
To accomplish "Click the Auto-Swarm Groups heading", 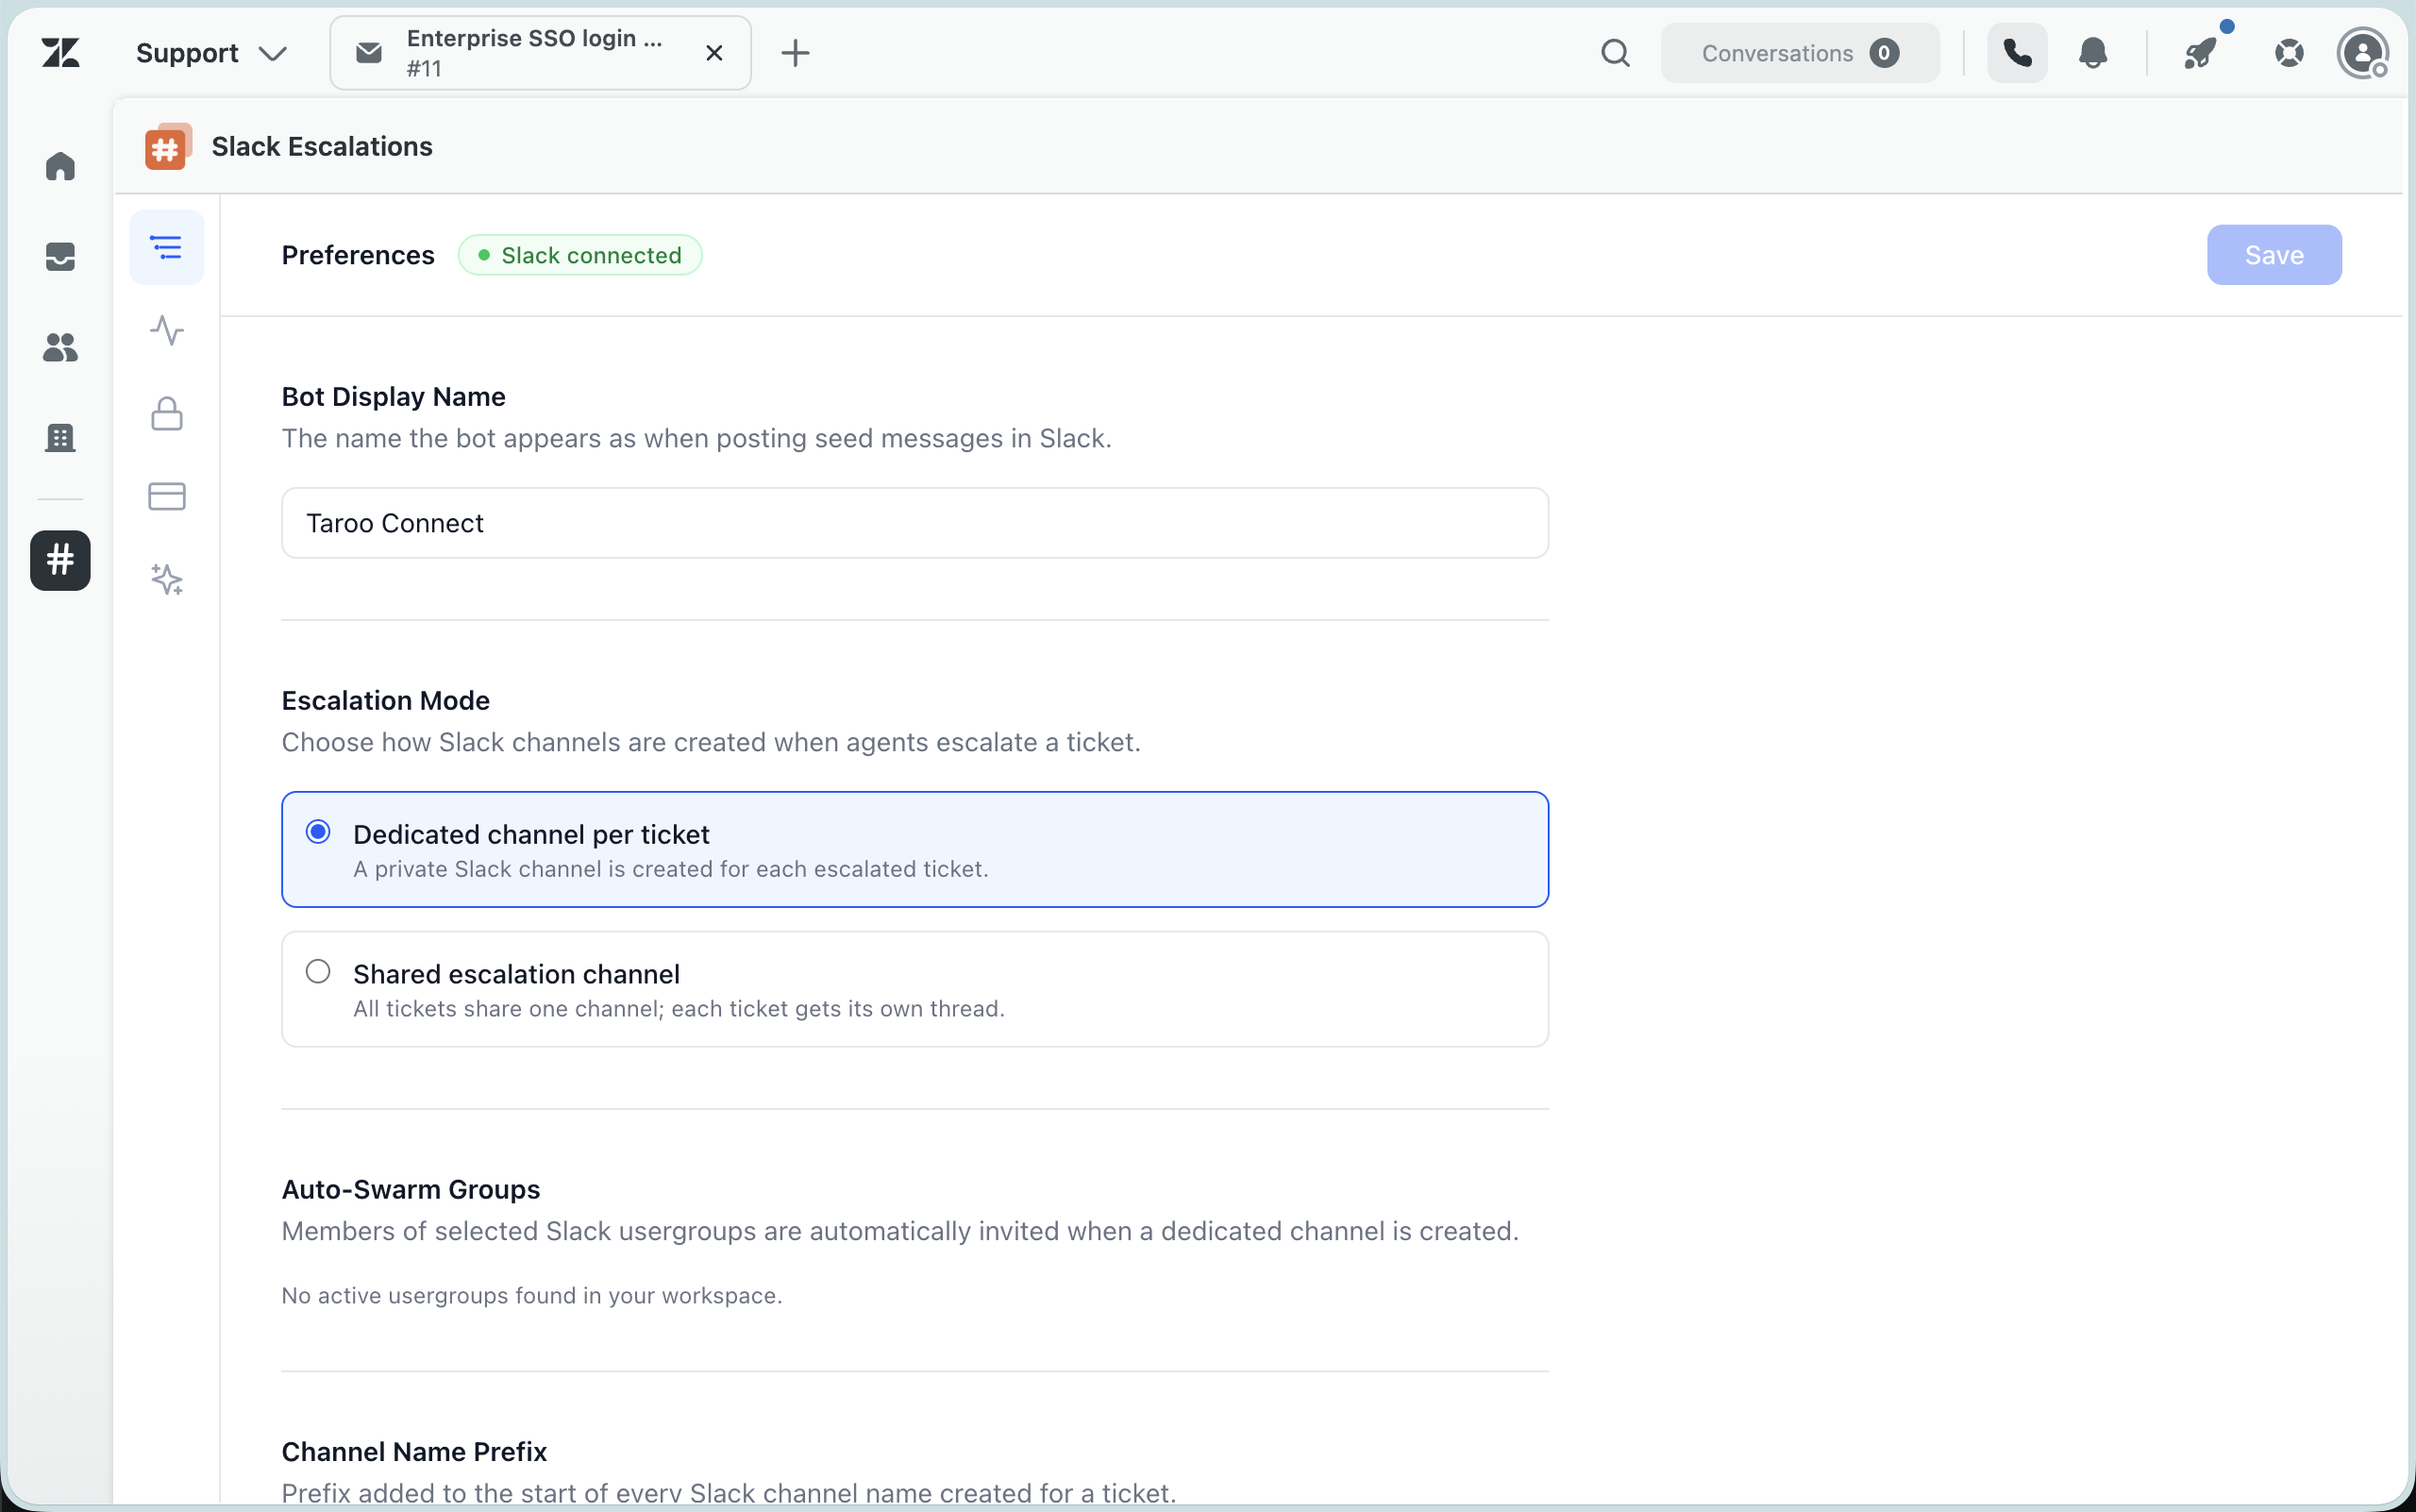I will (411, 1189).
